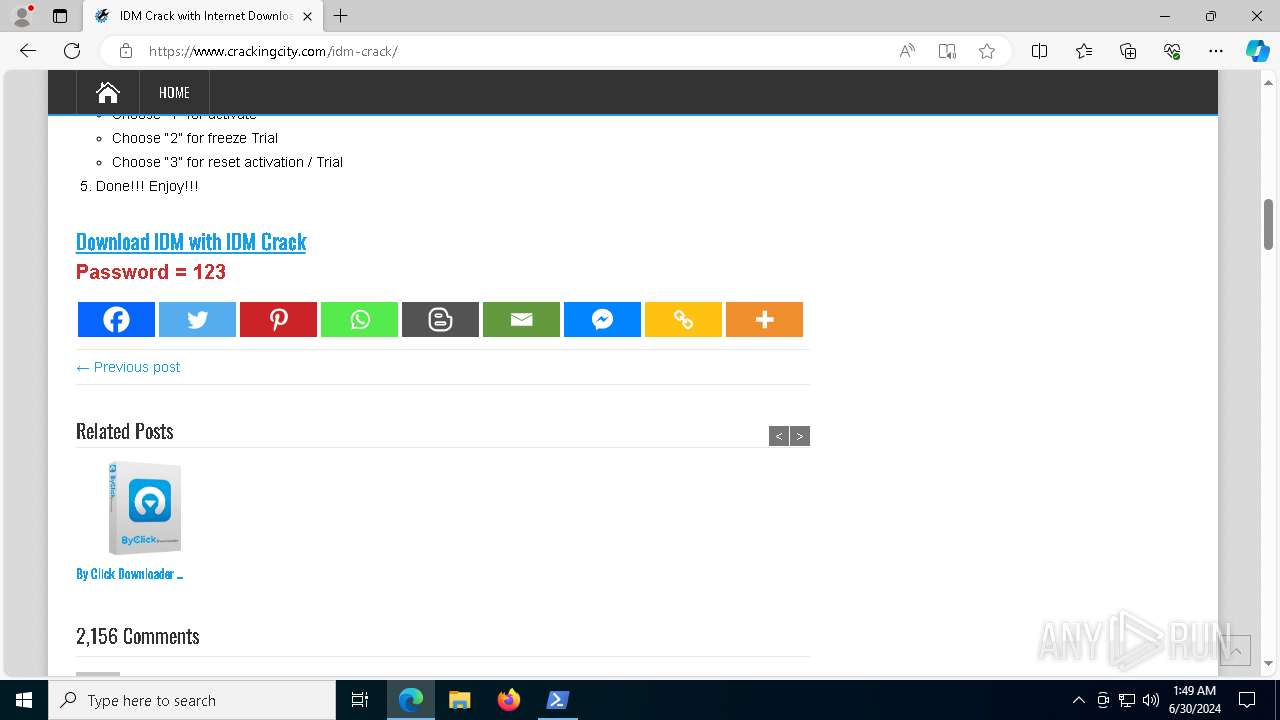Open Immersive Reader icon

[x=947, y=51]
